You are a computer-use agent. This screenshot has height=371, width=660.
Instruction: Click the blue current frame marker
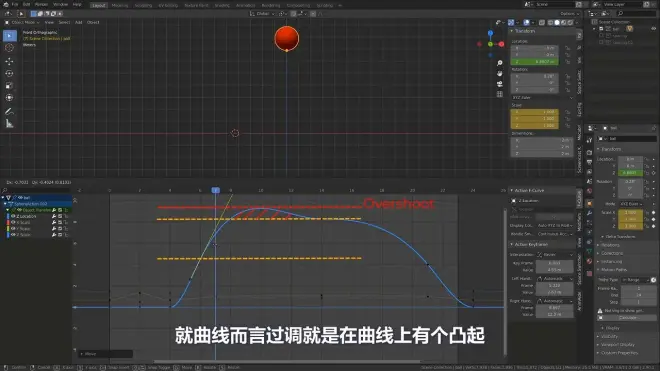click(216, 190)
